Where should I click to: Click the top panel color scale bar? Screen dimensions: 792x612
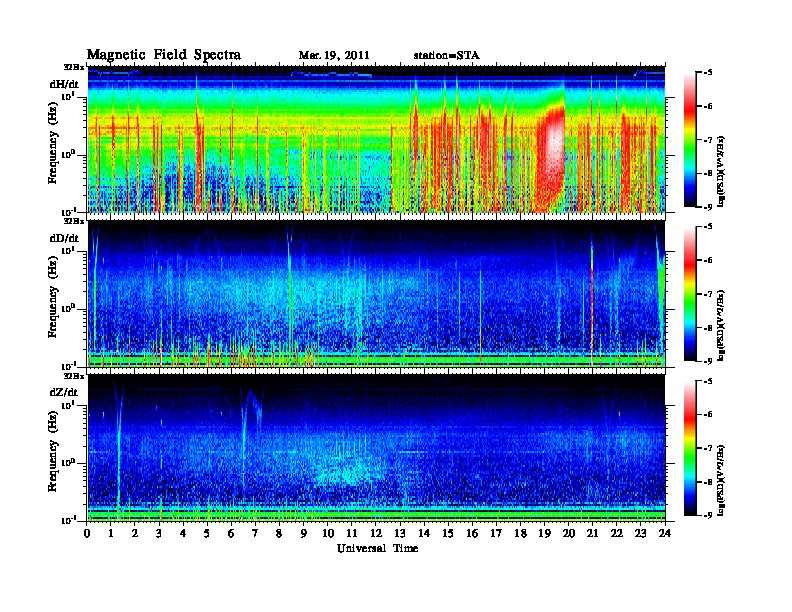[690, 140]
